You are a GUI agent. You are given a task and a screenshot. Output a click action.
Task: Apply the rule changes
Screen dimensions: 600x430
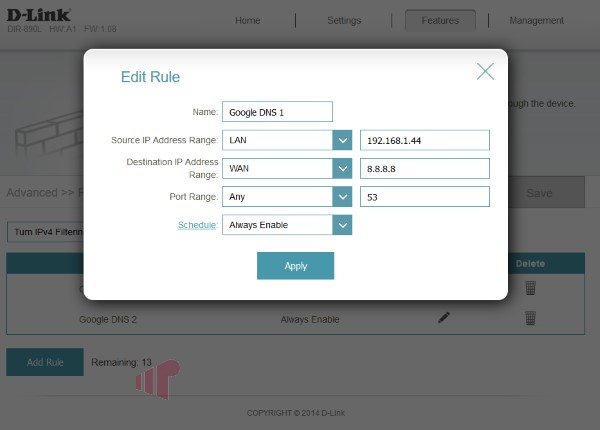click(x=295, y=266)
